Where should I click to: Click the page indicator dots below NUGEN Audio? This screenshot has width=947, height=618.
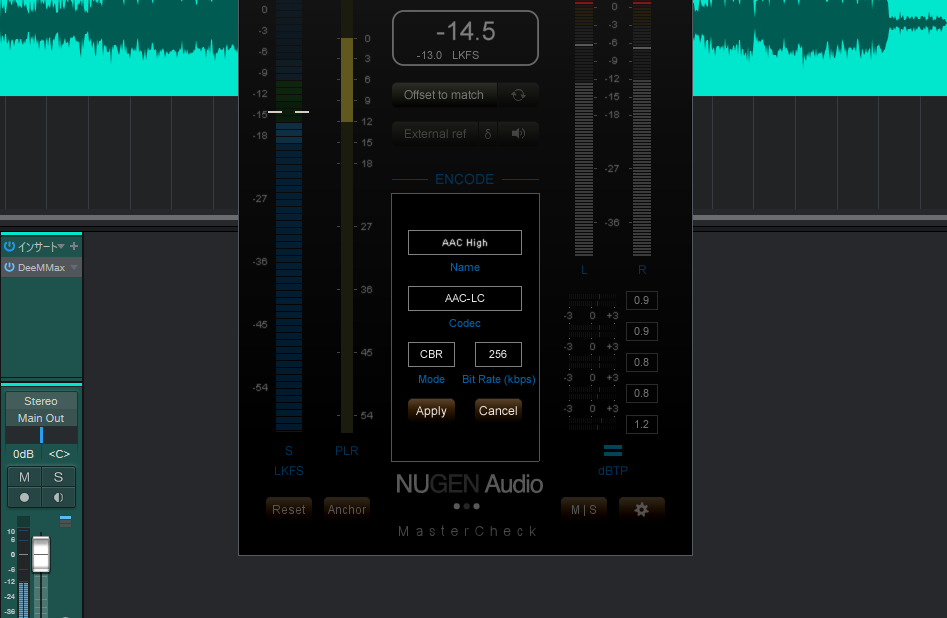[466, 506]
